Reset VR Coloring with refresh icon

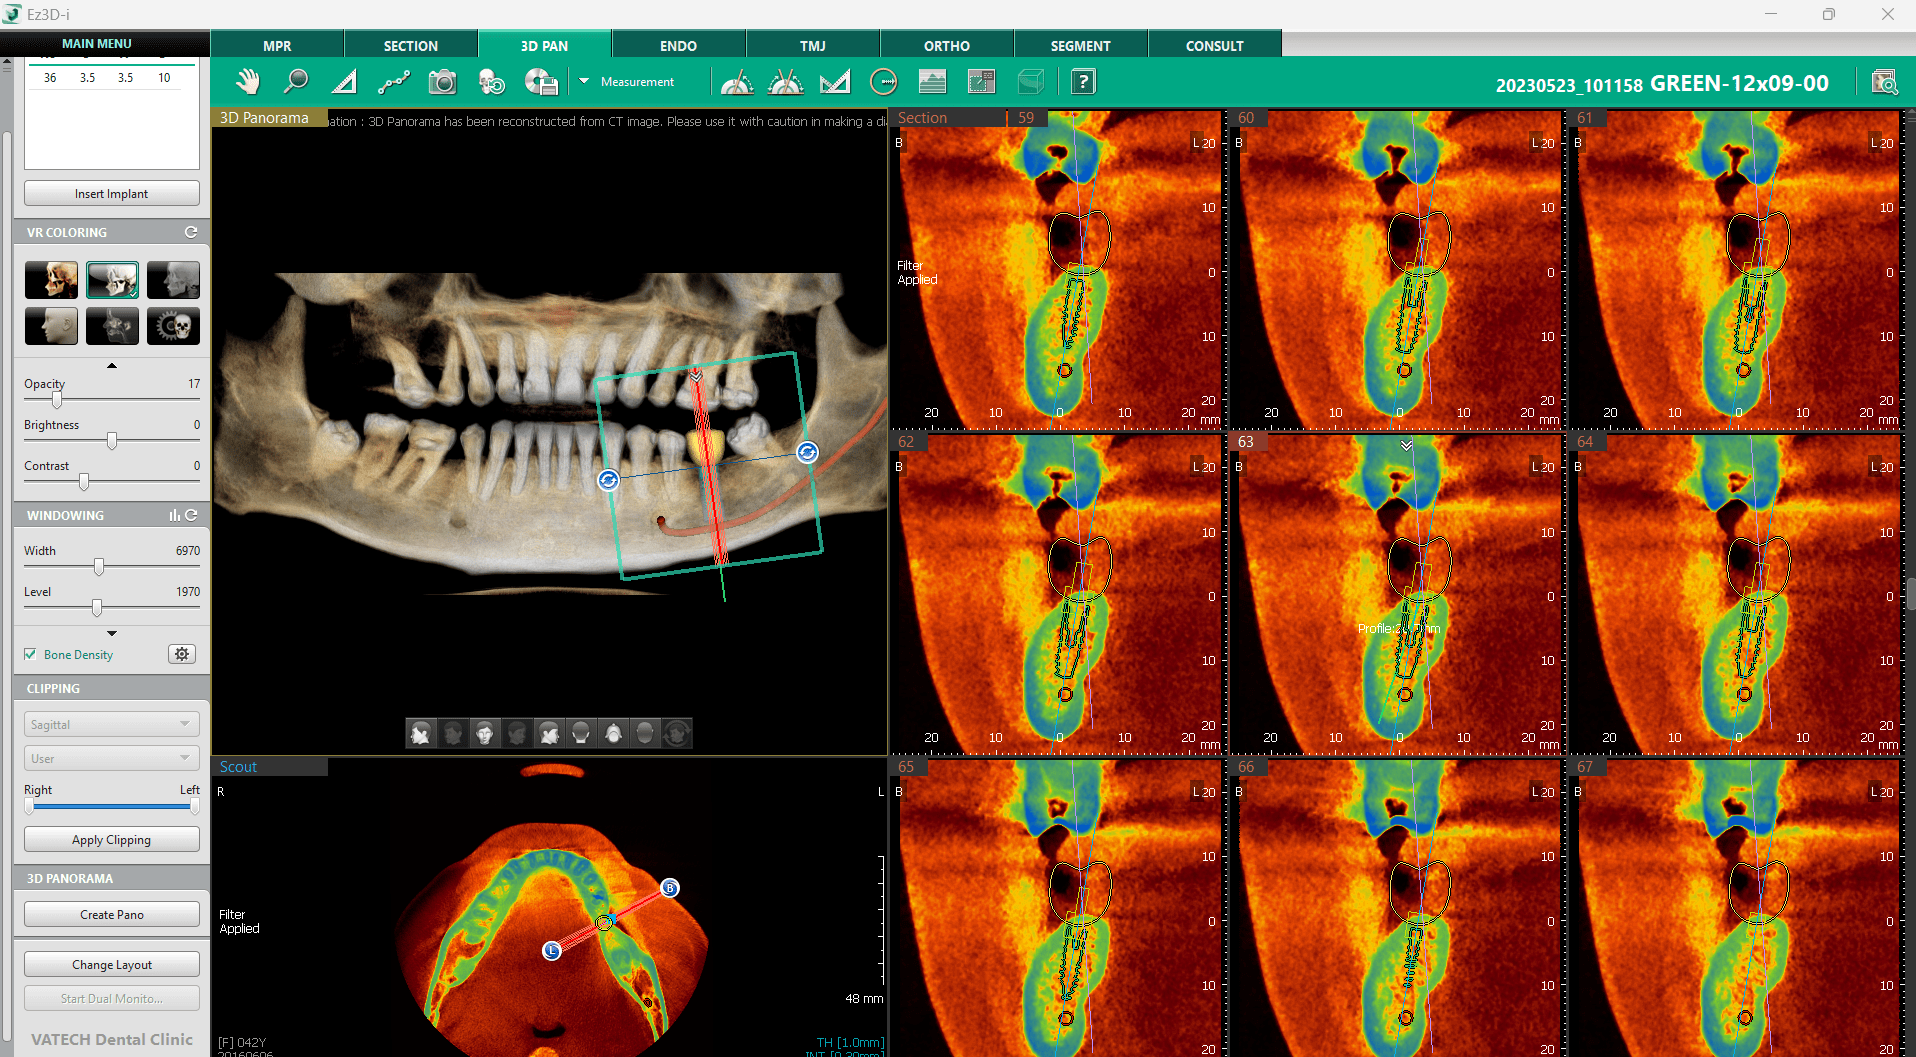coord(191,232)
